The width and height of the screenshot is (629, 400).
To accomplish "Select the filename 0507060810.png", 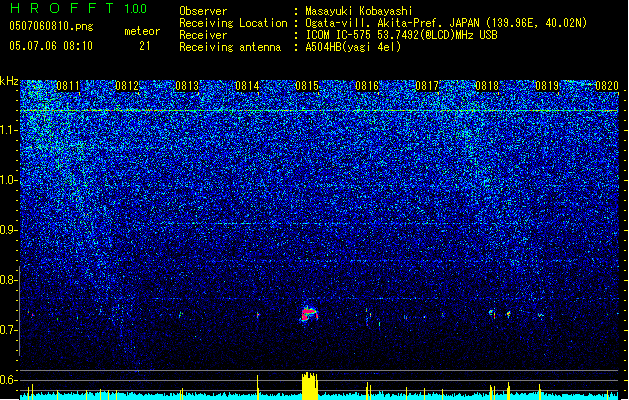I will tap(51, 26).
